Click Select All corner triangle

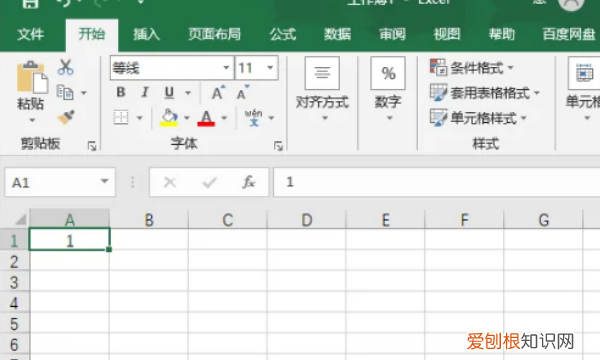coord(21,220)
